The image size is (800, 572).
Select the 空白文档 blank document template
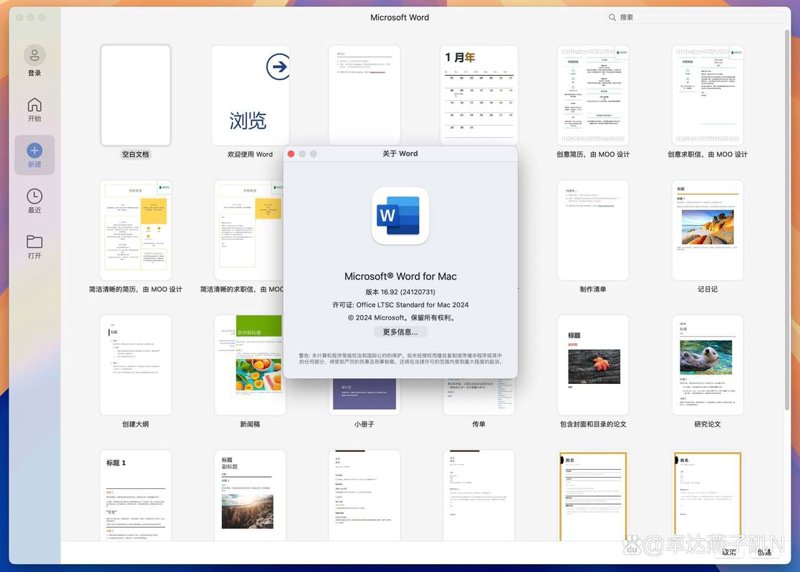pos(136,95)
